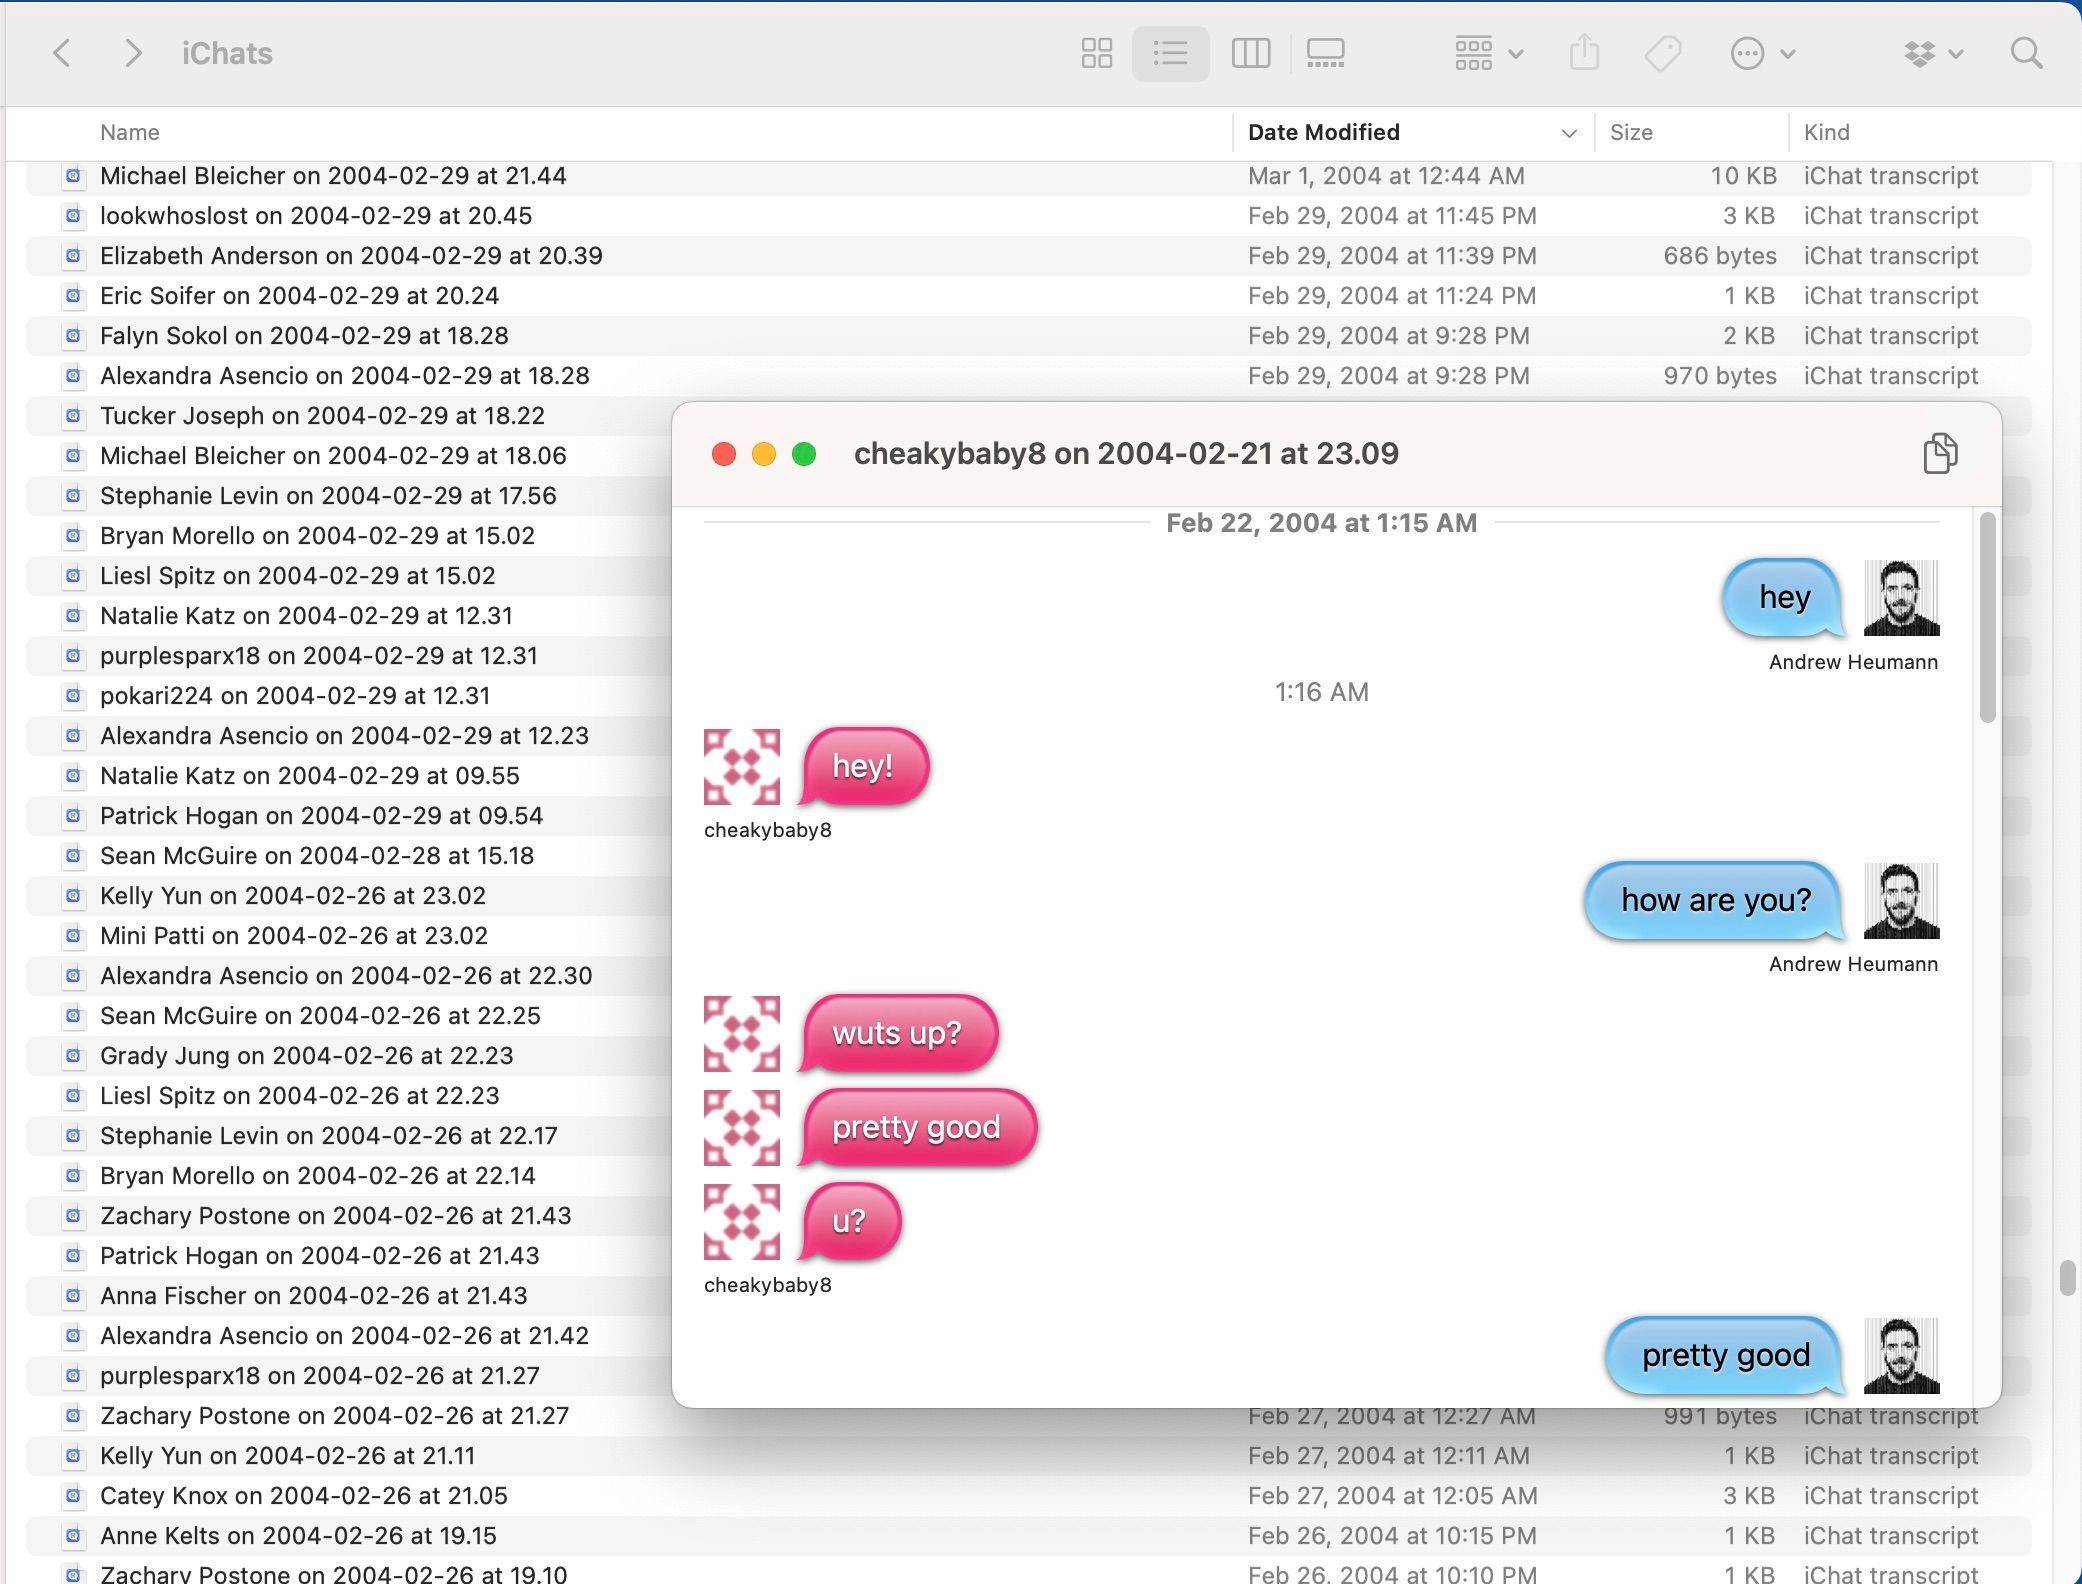This screenshot has height=1584, width=2082.
Task: Click the transcript window scrollbar
Action: pos(1987,616)
